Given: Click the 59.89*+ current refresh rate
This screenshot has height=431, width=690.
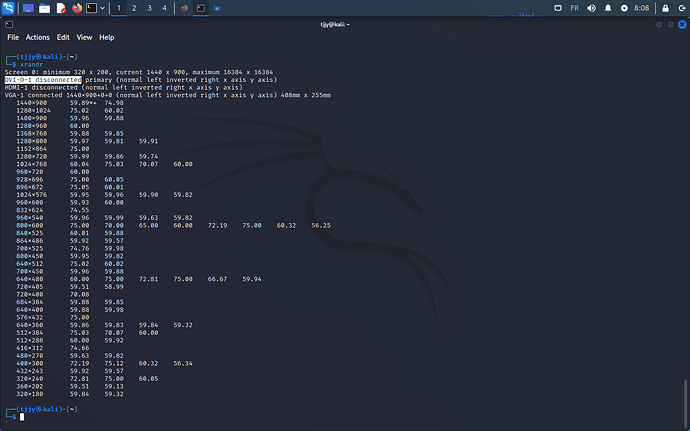Looking at the screenshot, I should point(83,103).
